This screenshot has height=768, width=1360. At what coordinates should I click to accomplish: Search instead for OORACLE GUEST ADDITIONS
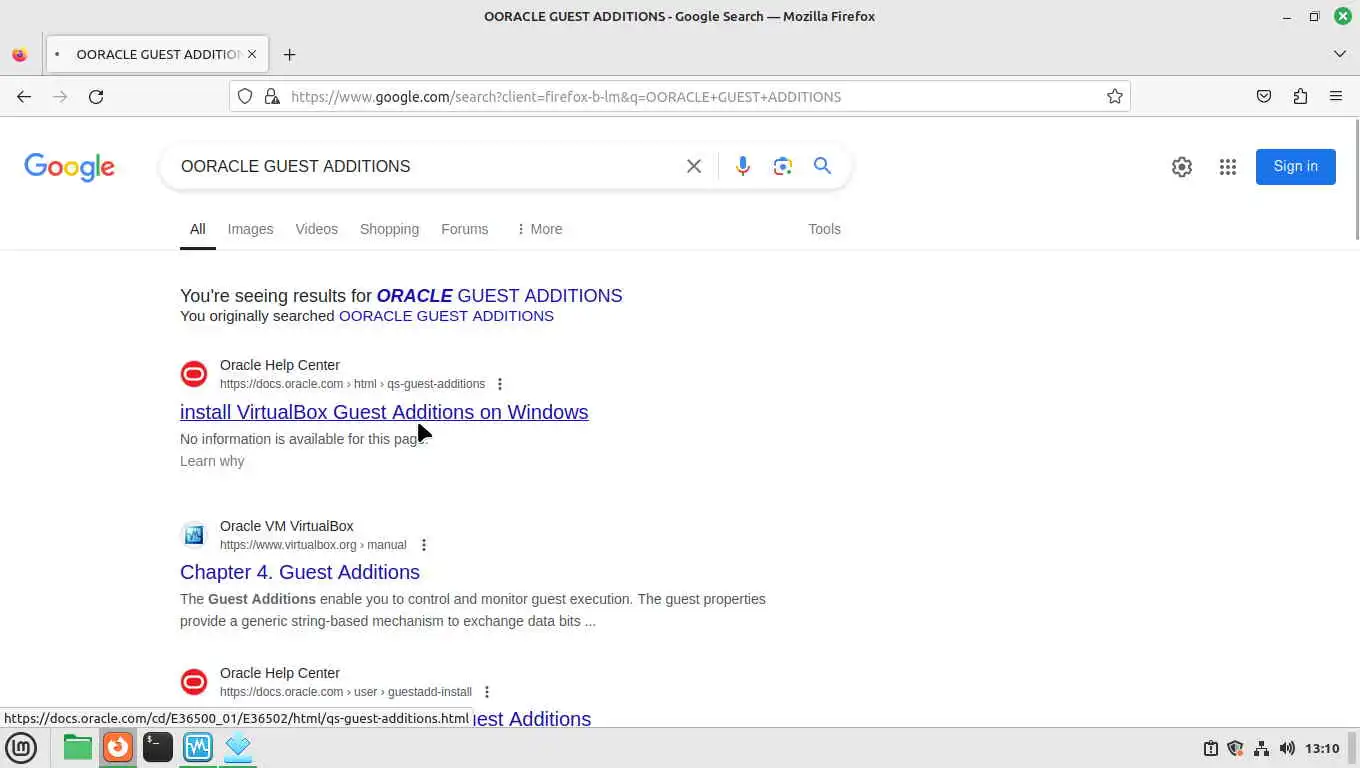pyautogui.click(x=446, y=316)
